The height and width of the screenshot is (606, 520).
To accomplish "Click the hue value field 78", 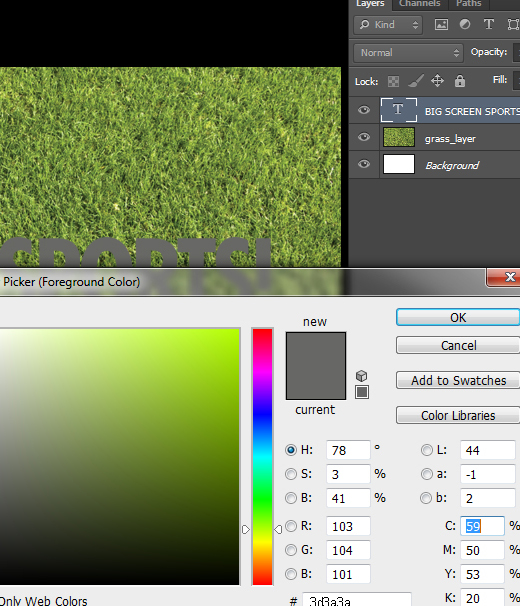I will tap(348, 450).
